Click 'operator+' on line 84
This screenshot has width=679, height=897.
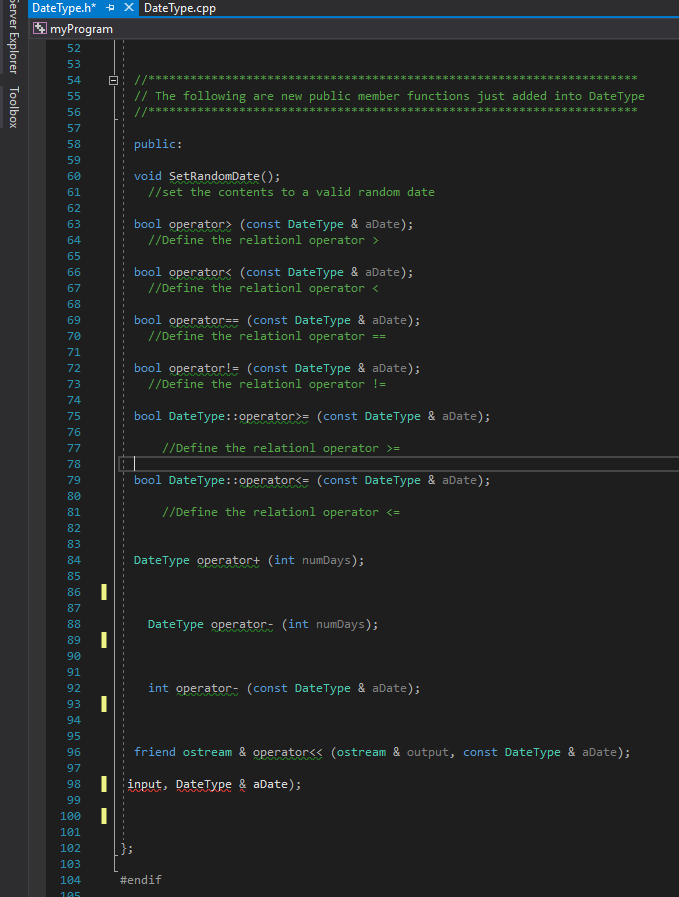pos(228,560)
